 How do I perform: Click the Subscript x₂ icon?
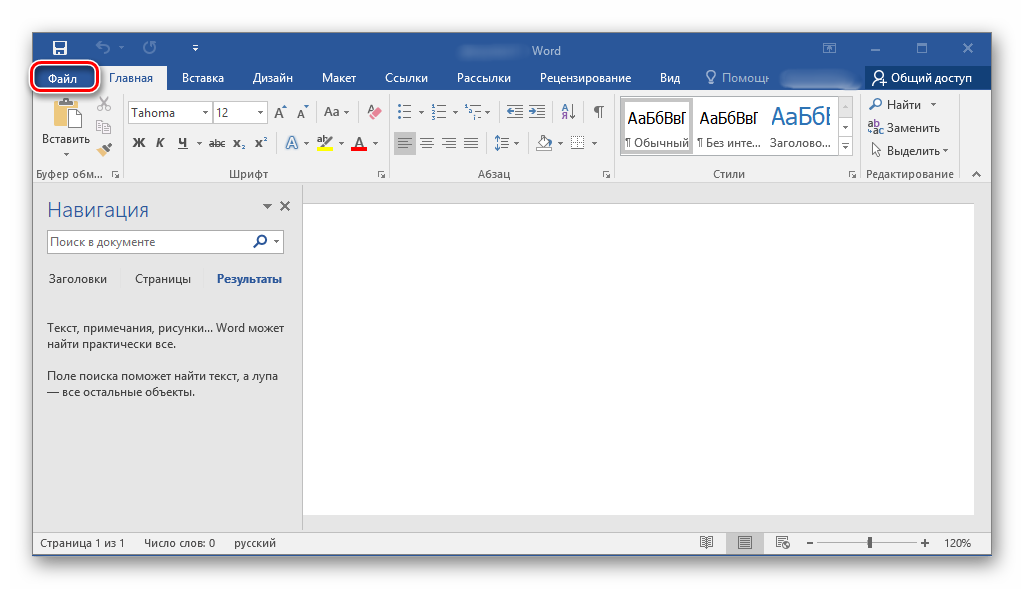click(238, 143)
